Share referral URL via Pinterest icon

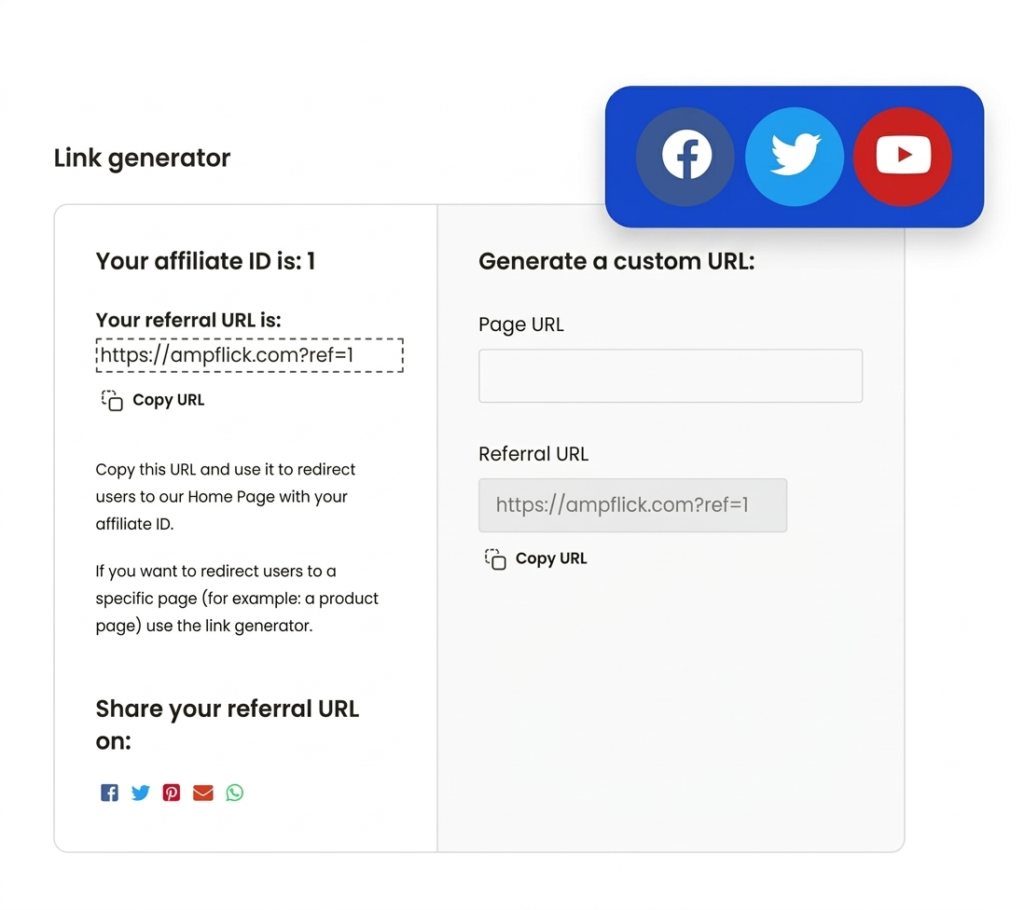[172, 793]
